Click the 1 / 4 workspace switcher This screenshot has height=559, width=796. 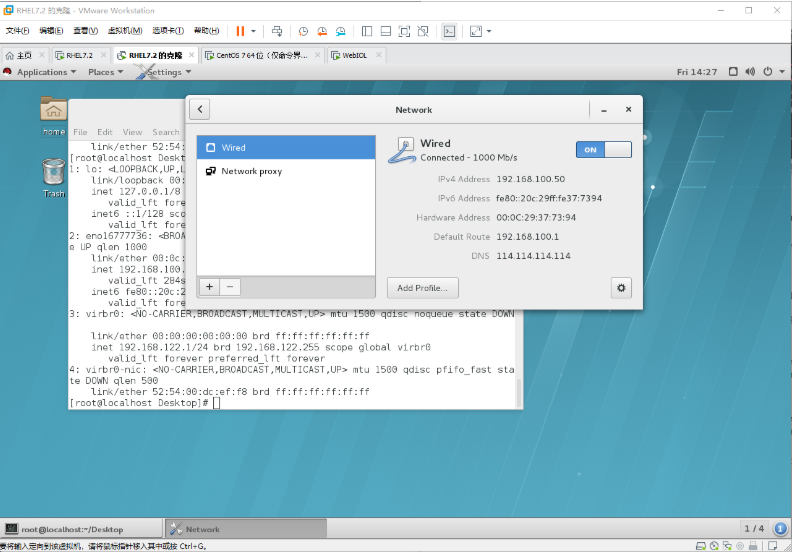pyautogui.click(x=754, y=529)
